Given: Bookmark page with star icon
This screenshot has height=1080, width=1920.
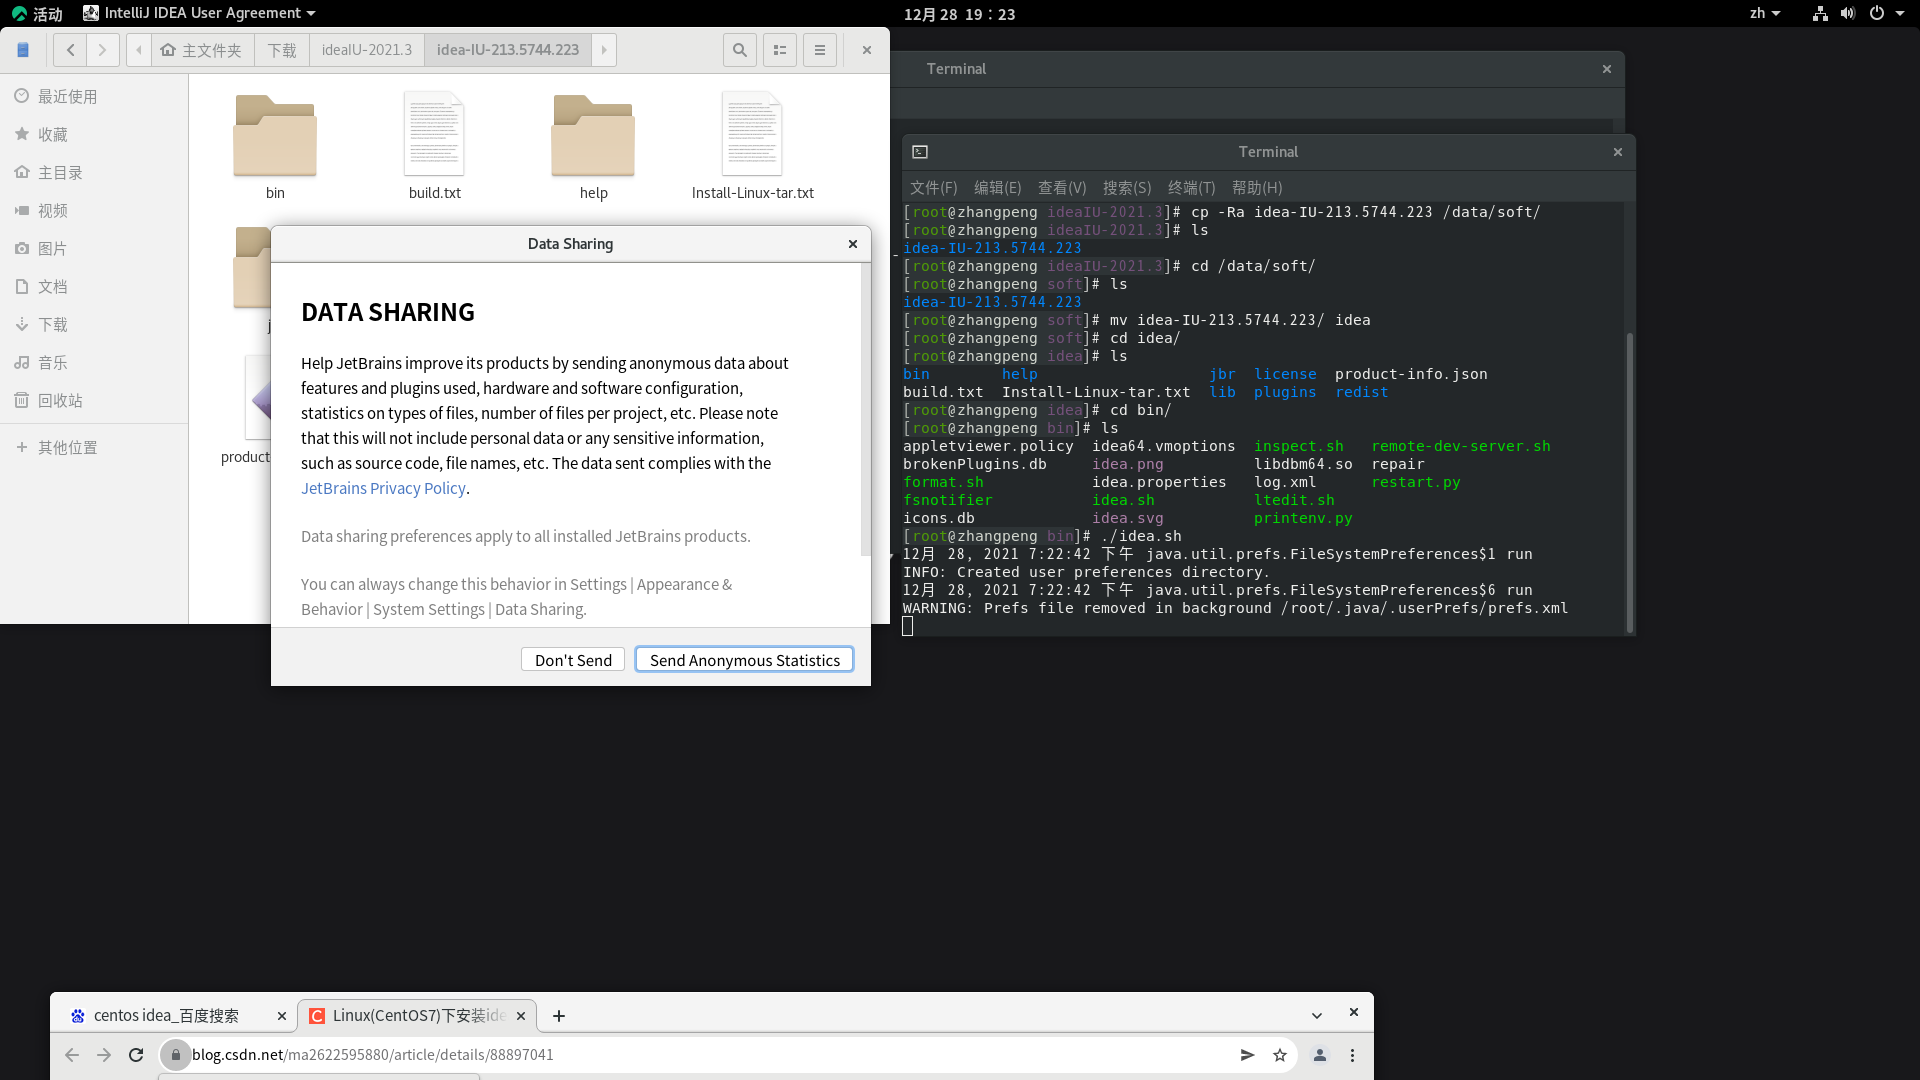Looking at the screenshot, I should tap(1280, 1055).
